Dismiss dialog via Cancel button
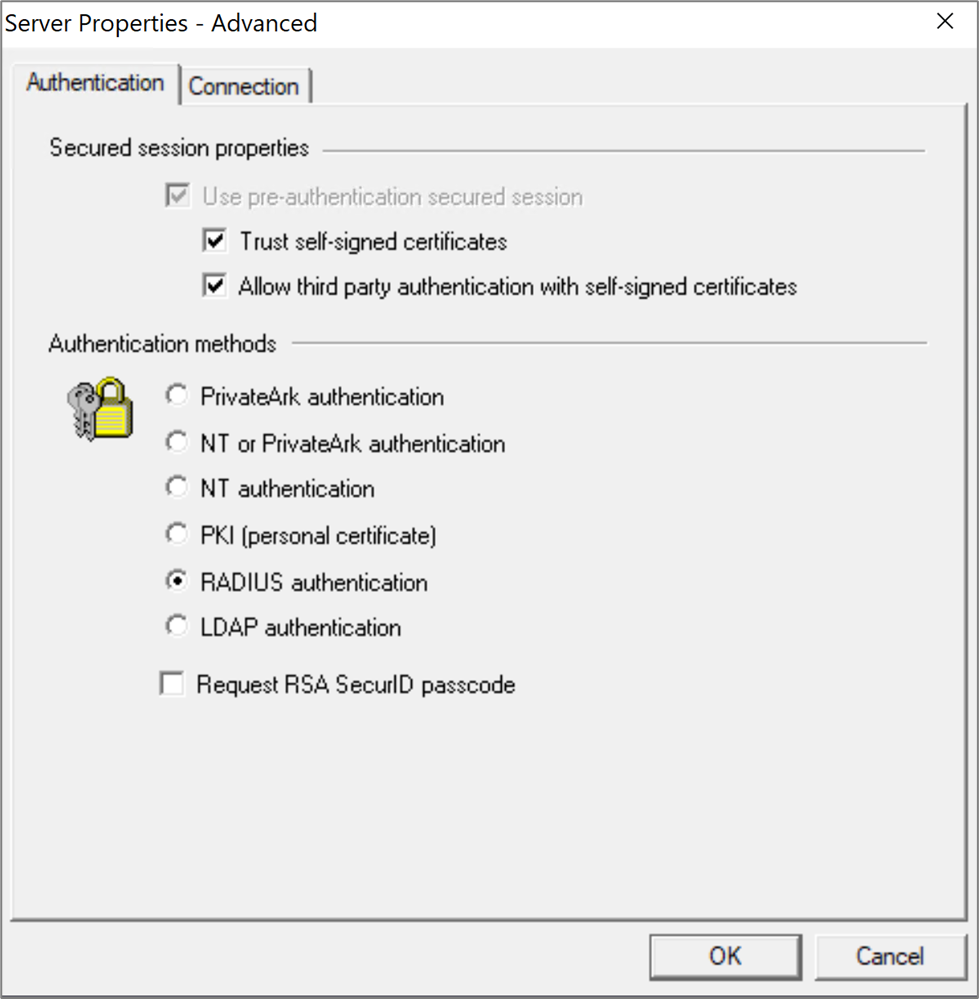The image size is (979, 999). pos(890,956)
